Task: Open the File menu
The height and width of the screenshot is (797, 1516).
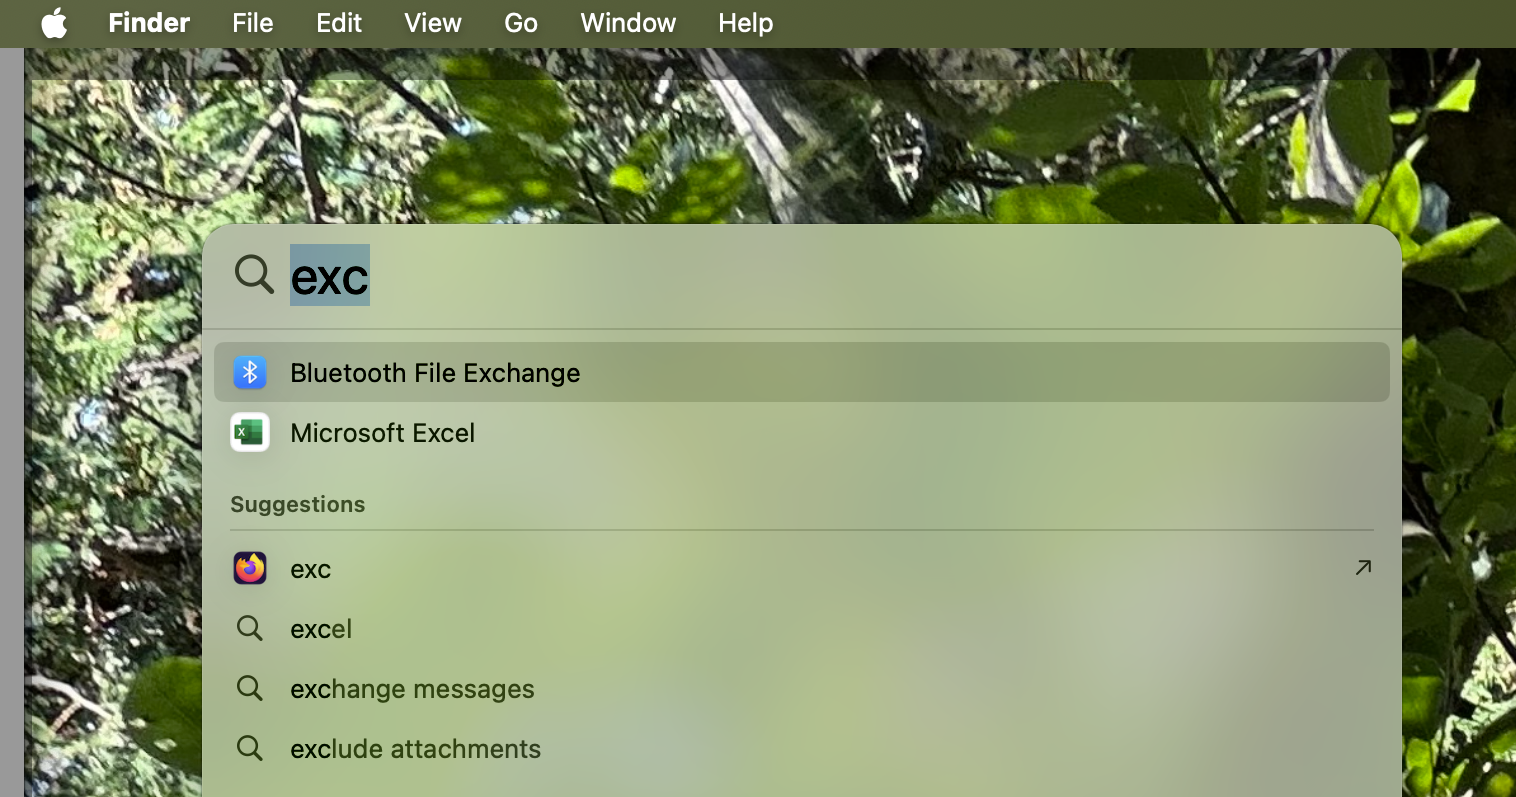Action: point(252,23)
